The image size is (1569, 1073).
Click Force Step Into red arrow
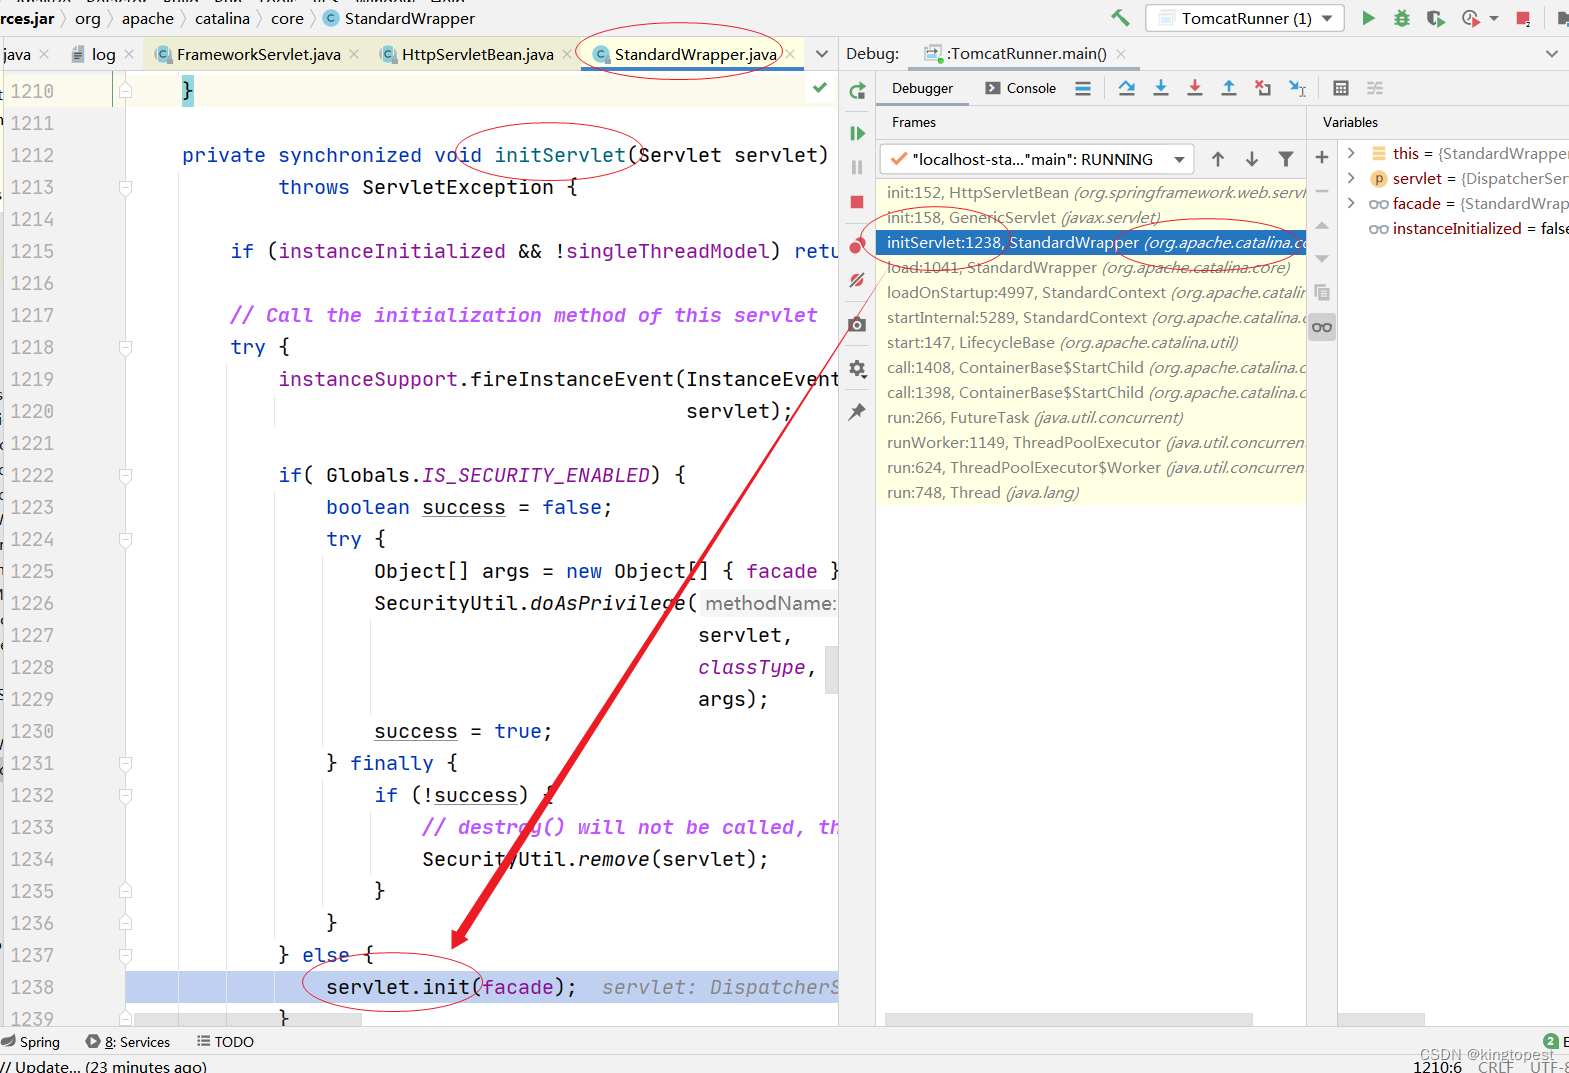(x=1195, y=88)
